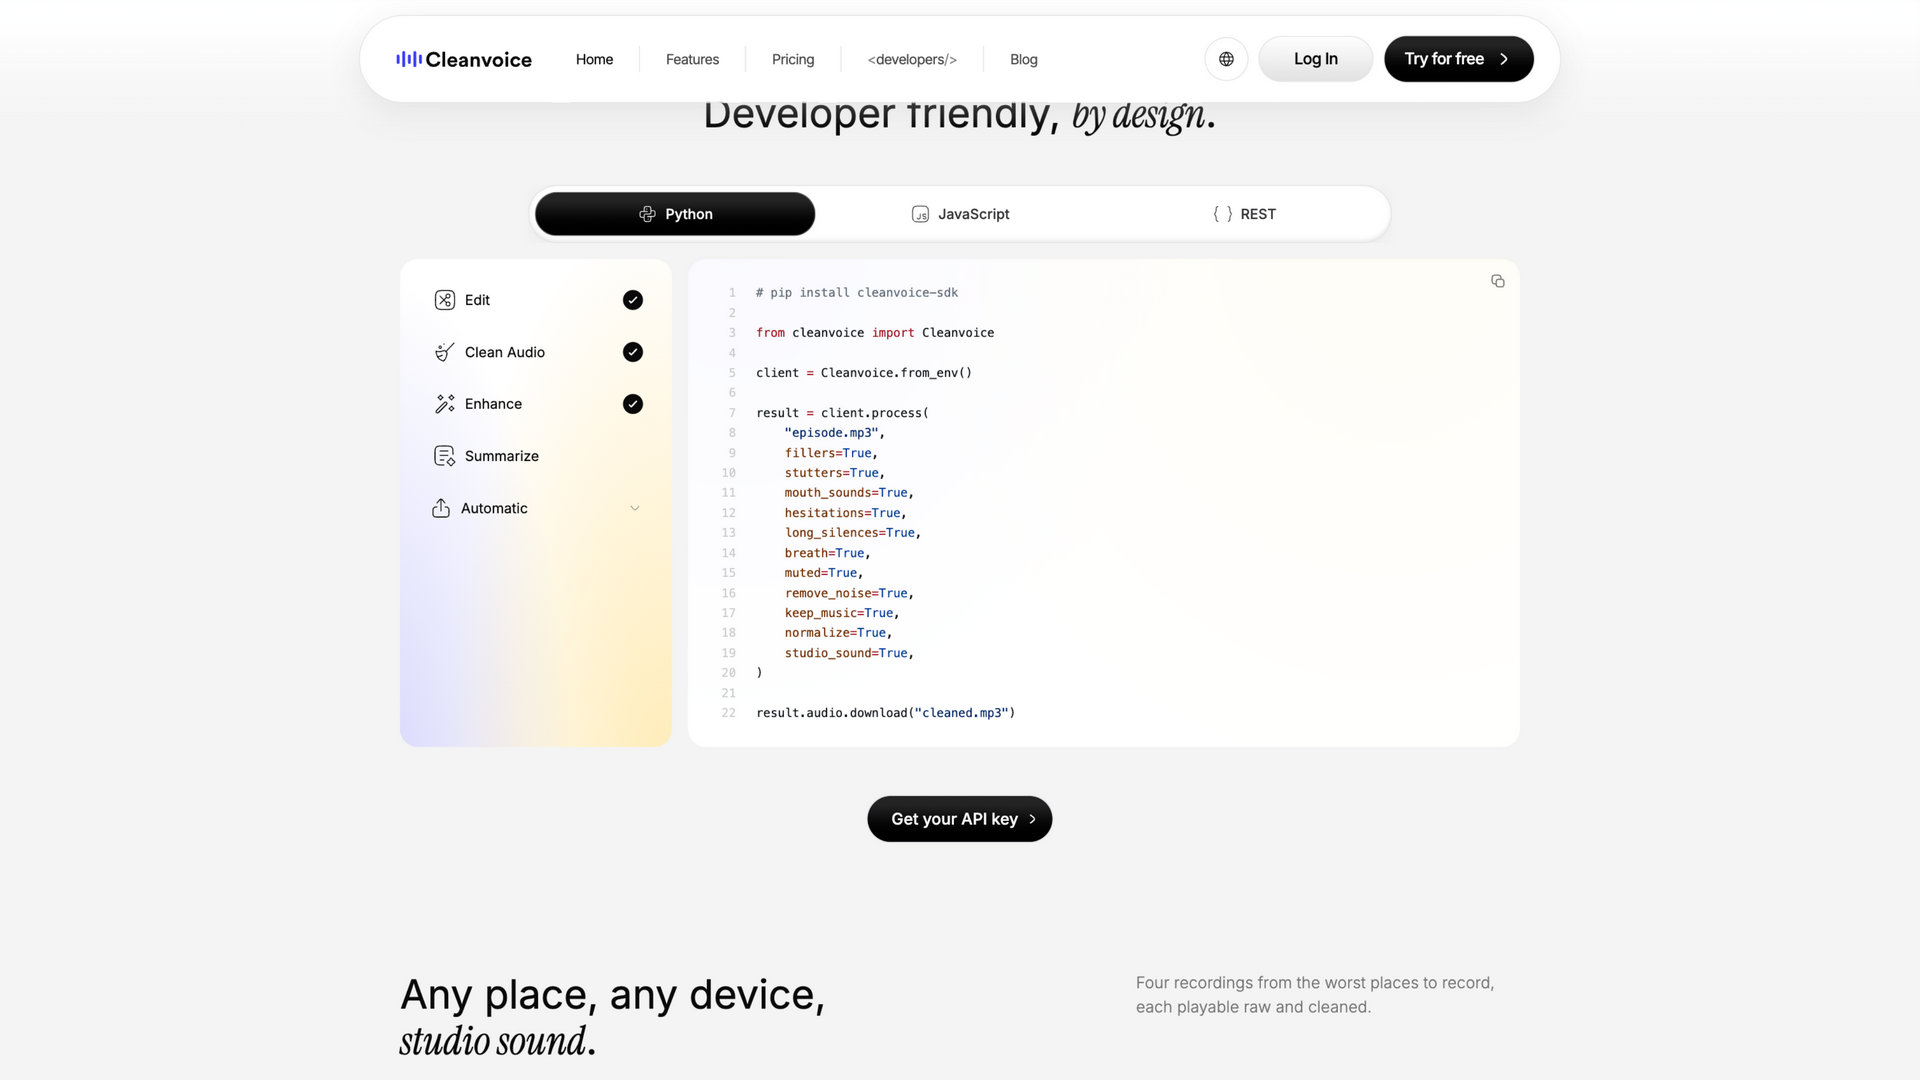The image size is (1920, 1080).
Task: Open the <developers/> nav item
Action: pos(912,59)
